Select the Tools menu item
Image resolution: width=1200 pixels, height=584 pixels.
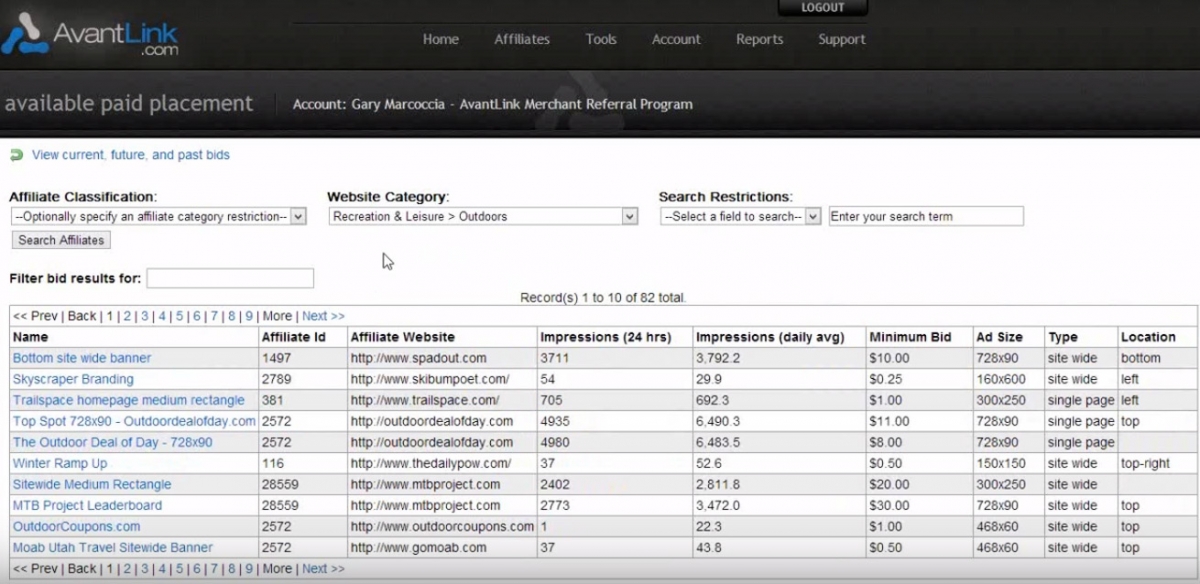pyautogui.click(x=601, y=39)
